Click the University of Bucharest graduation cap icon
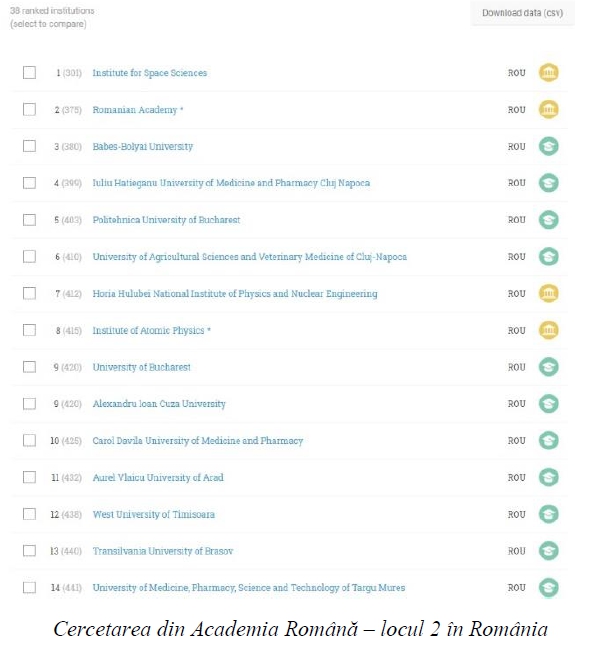The height and width of the screenshot is (645, 589). [x=548, y=367]
